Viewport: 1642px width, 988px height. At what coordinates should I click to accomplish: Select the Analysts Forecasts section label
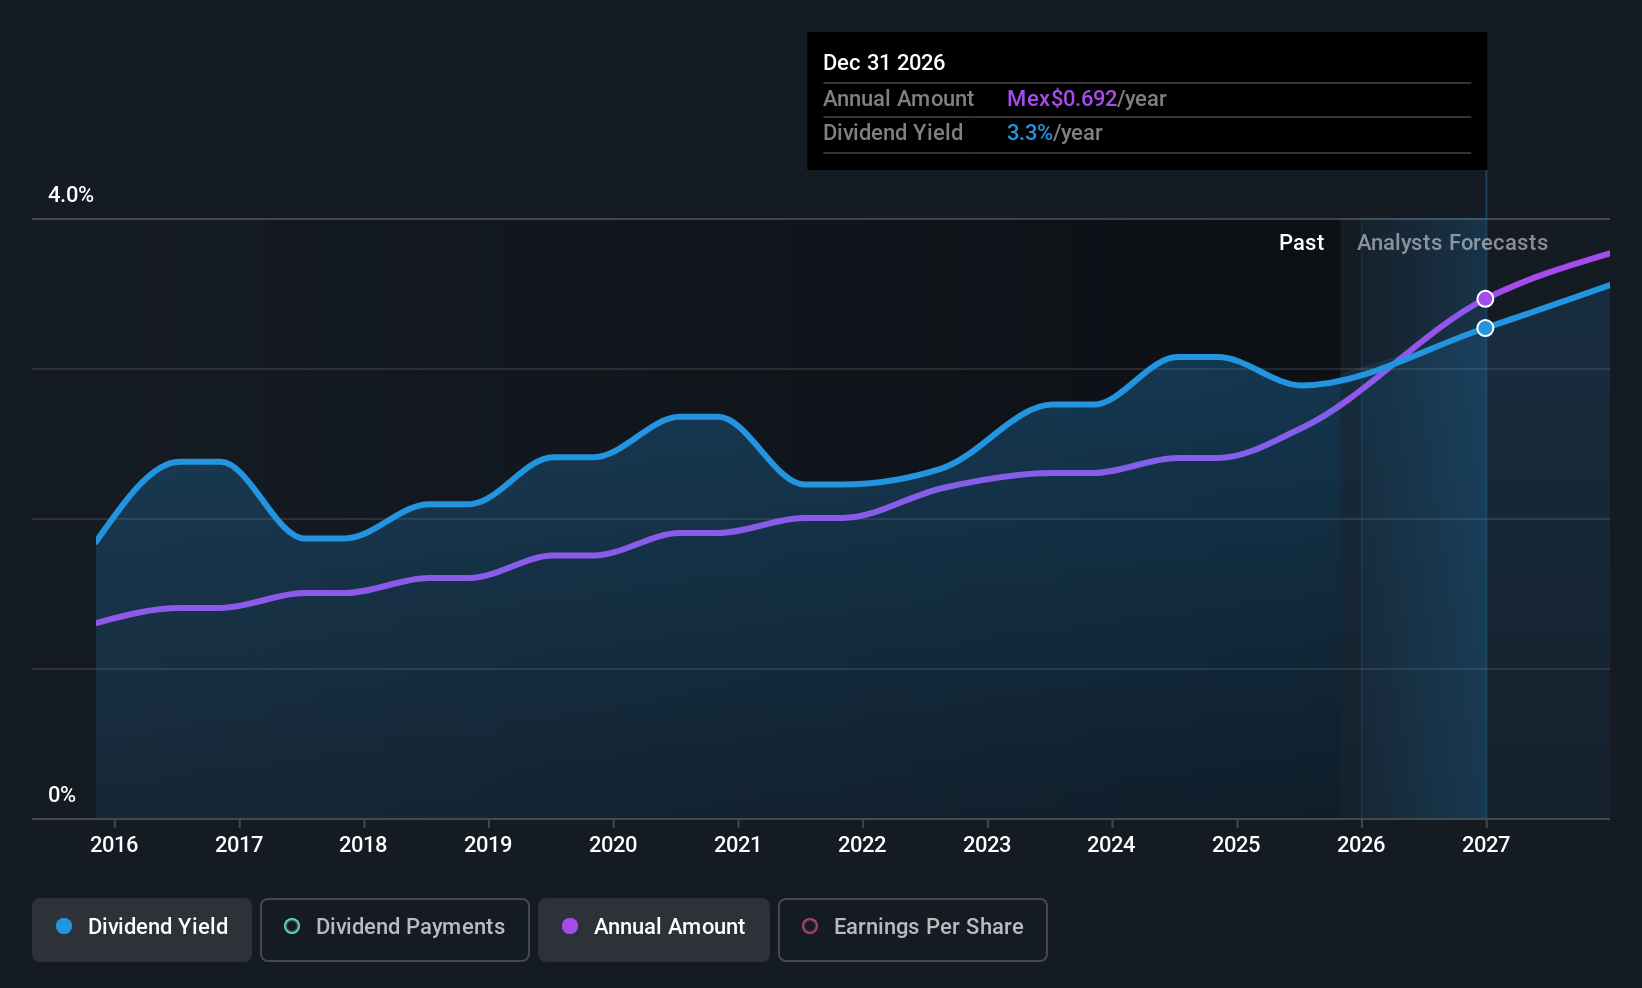[1452, 243]
